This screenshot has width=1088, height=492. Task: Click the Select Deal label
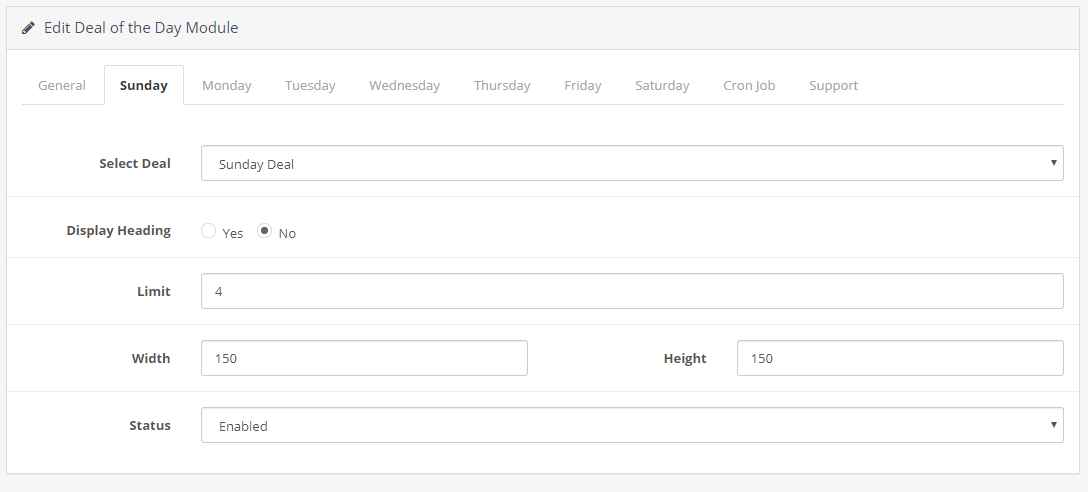[135, 163]
